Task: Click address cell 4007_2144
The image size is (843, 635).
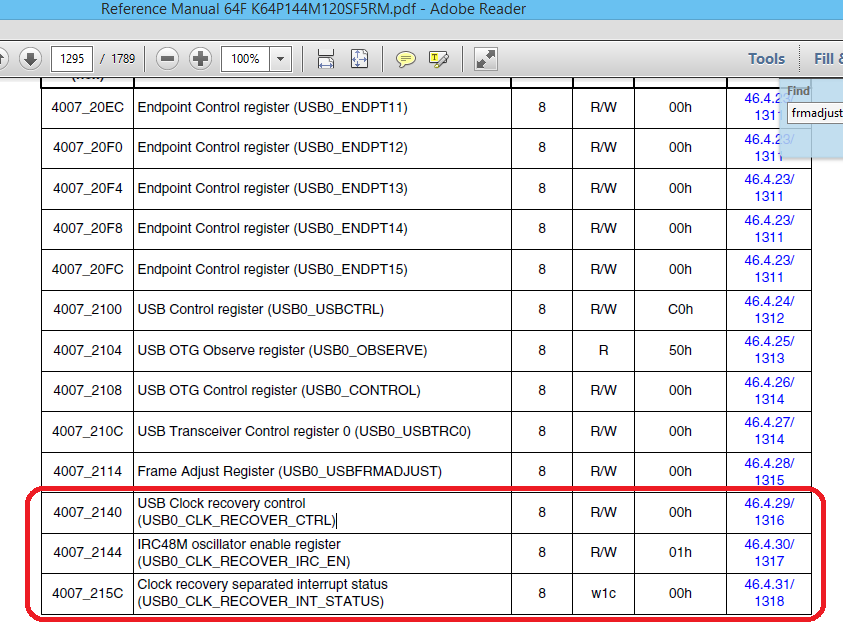Action: coord(88,552)
